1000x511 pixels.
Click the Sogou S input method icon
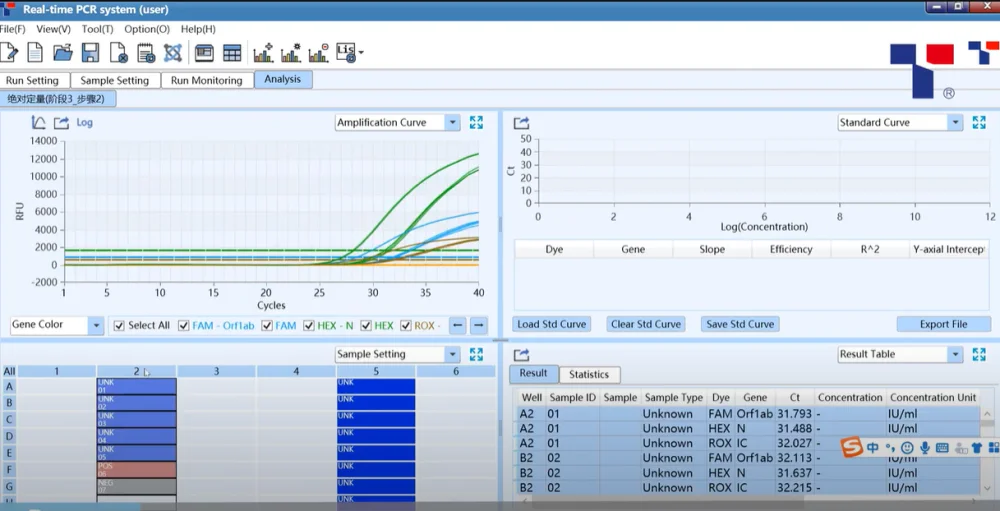click(x=851, y=448)
